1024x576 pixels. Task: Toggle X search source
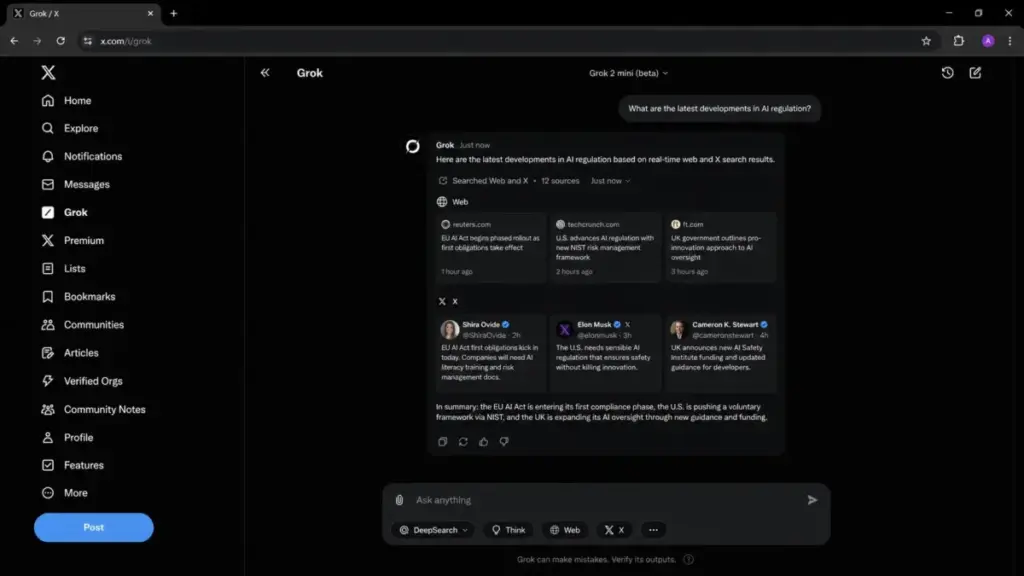614,530
